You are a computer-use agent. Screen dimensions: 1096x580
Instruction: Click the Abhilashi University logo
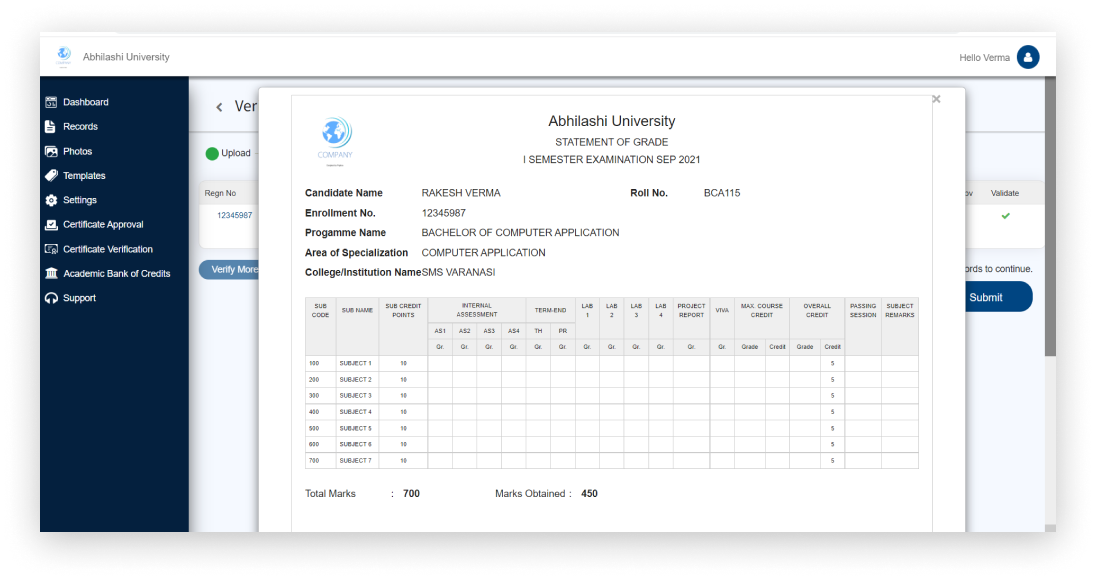click(64, 55)
